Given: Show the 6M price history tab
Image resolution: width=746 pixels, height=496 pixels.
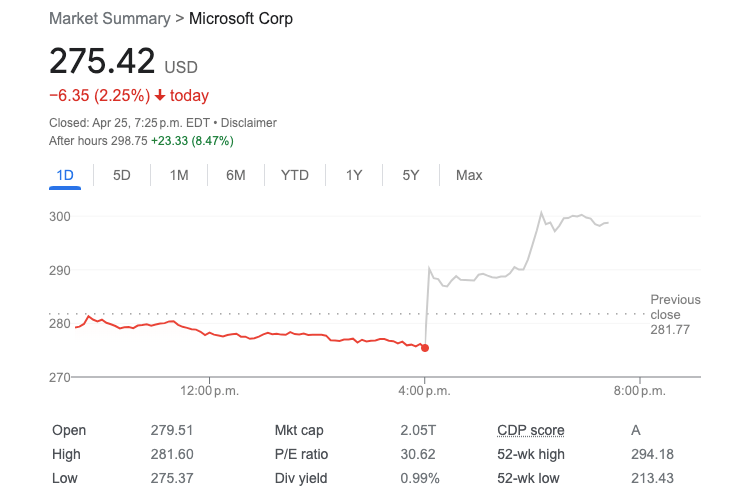Looking at the screenshot, I should pos(236,175).
